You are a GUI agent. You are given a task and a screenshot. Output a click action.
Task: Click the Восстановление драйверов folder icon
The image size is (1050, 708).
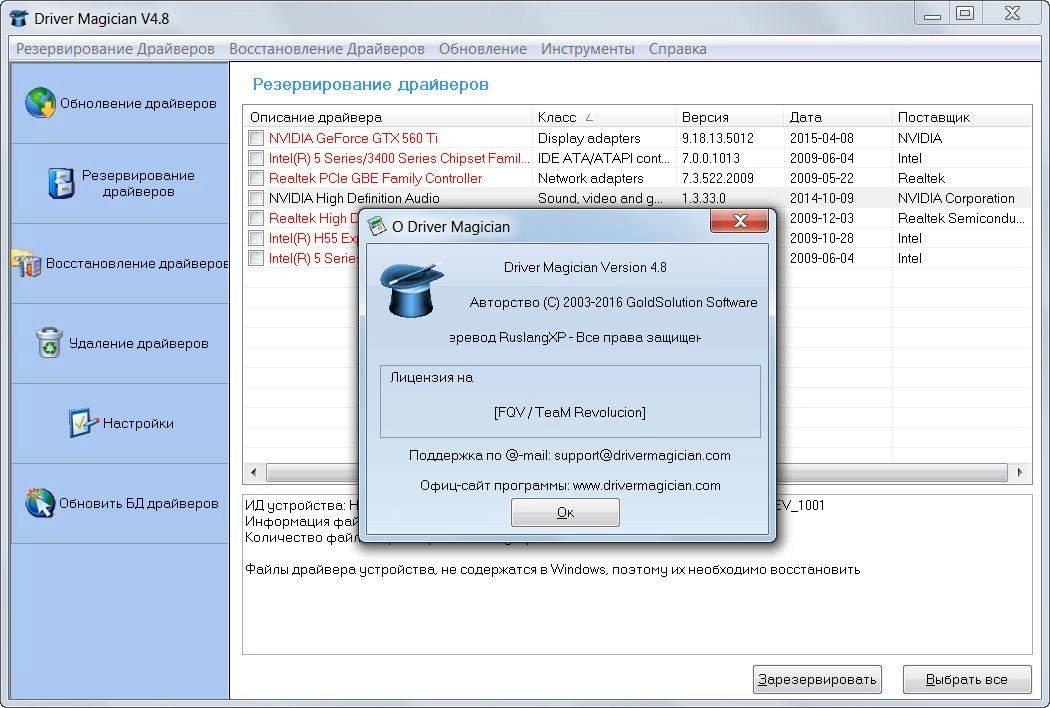[x=25, y=263]
